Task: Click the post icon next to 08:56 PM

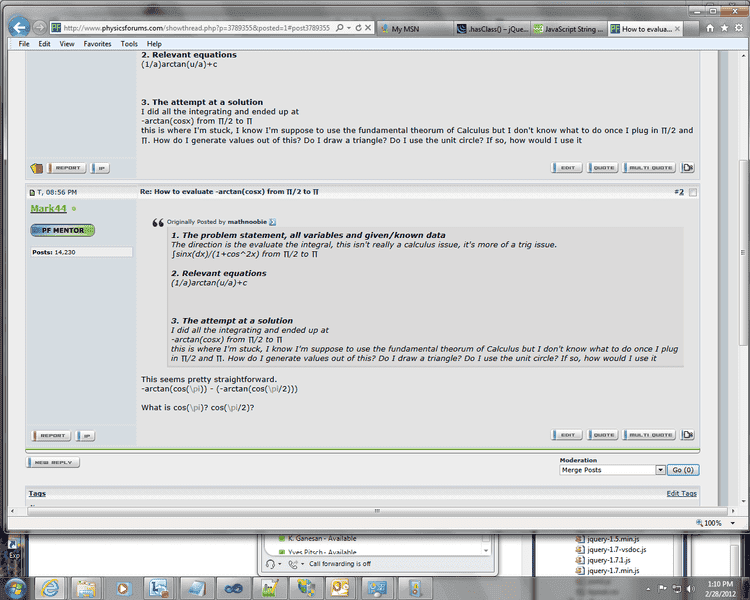Action: pos(32,192)
